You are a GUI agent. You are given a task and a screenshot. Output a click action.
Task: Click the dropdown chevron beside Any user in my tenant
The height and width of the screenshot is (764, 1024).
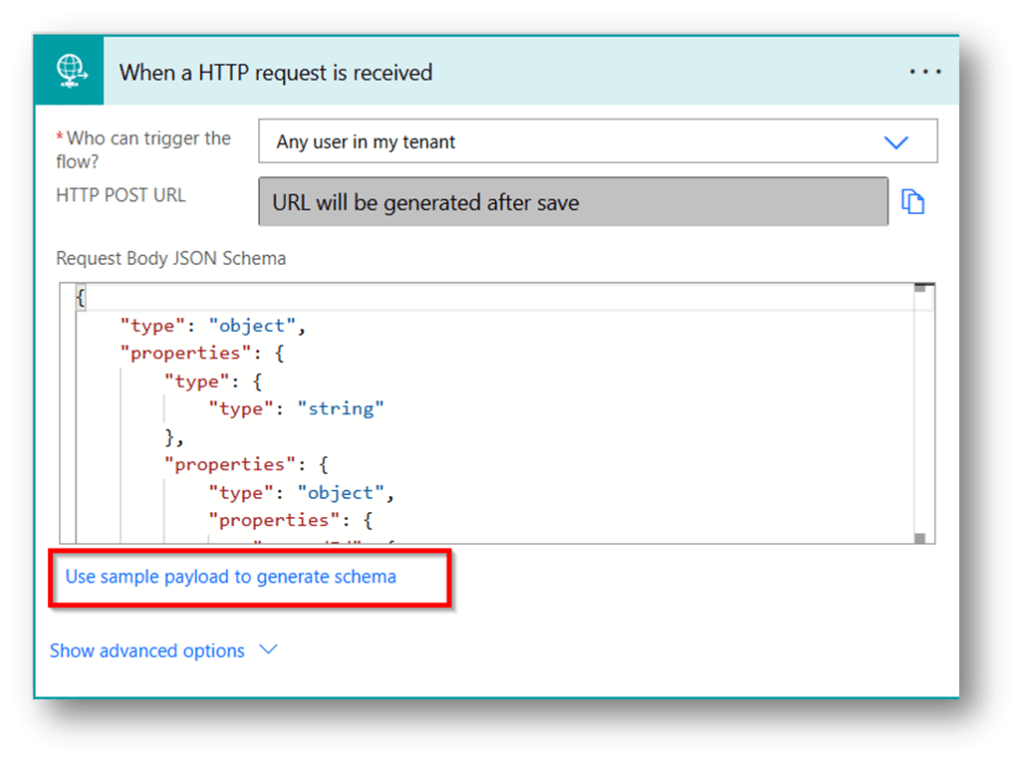tap(897, 141)
